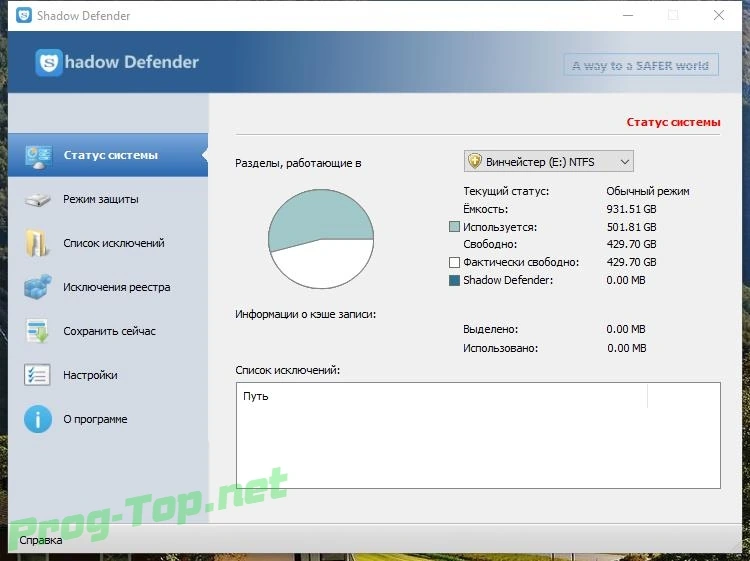Image resolution: width=750 pixels, height=561 pixels.
Task: Click the 'A way to a SAFER world' banner
Action: click(x=641, y=65)
